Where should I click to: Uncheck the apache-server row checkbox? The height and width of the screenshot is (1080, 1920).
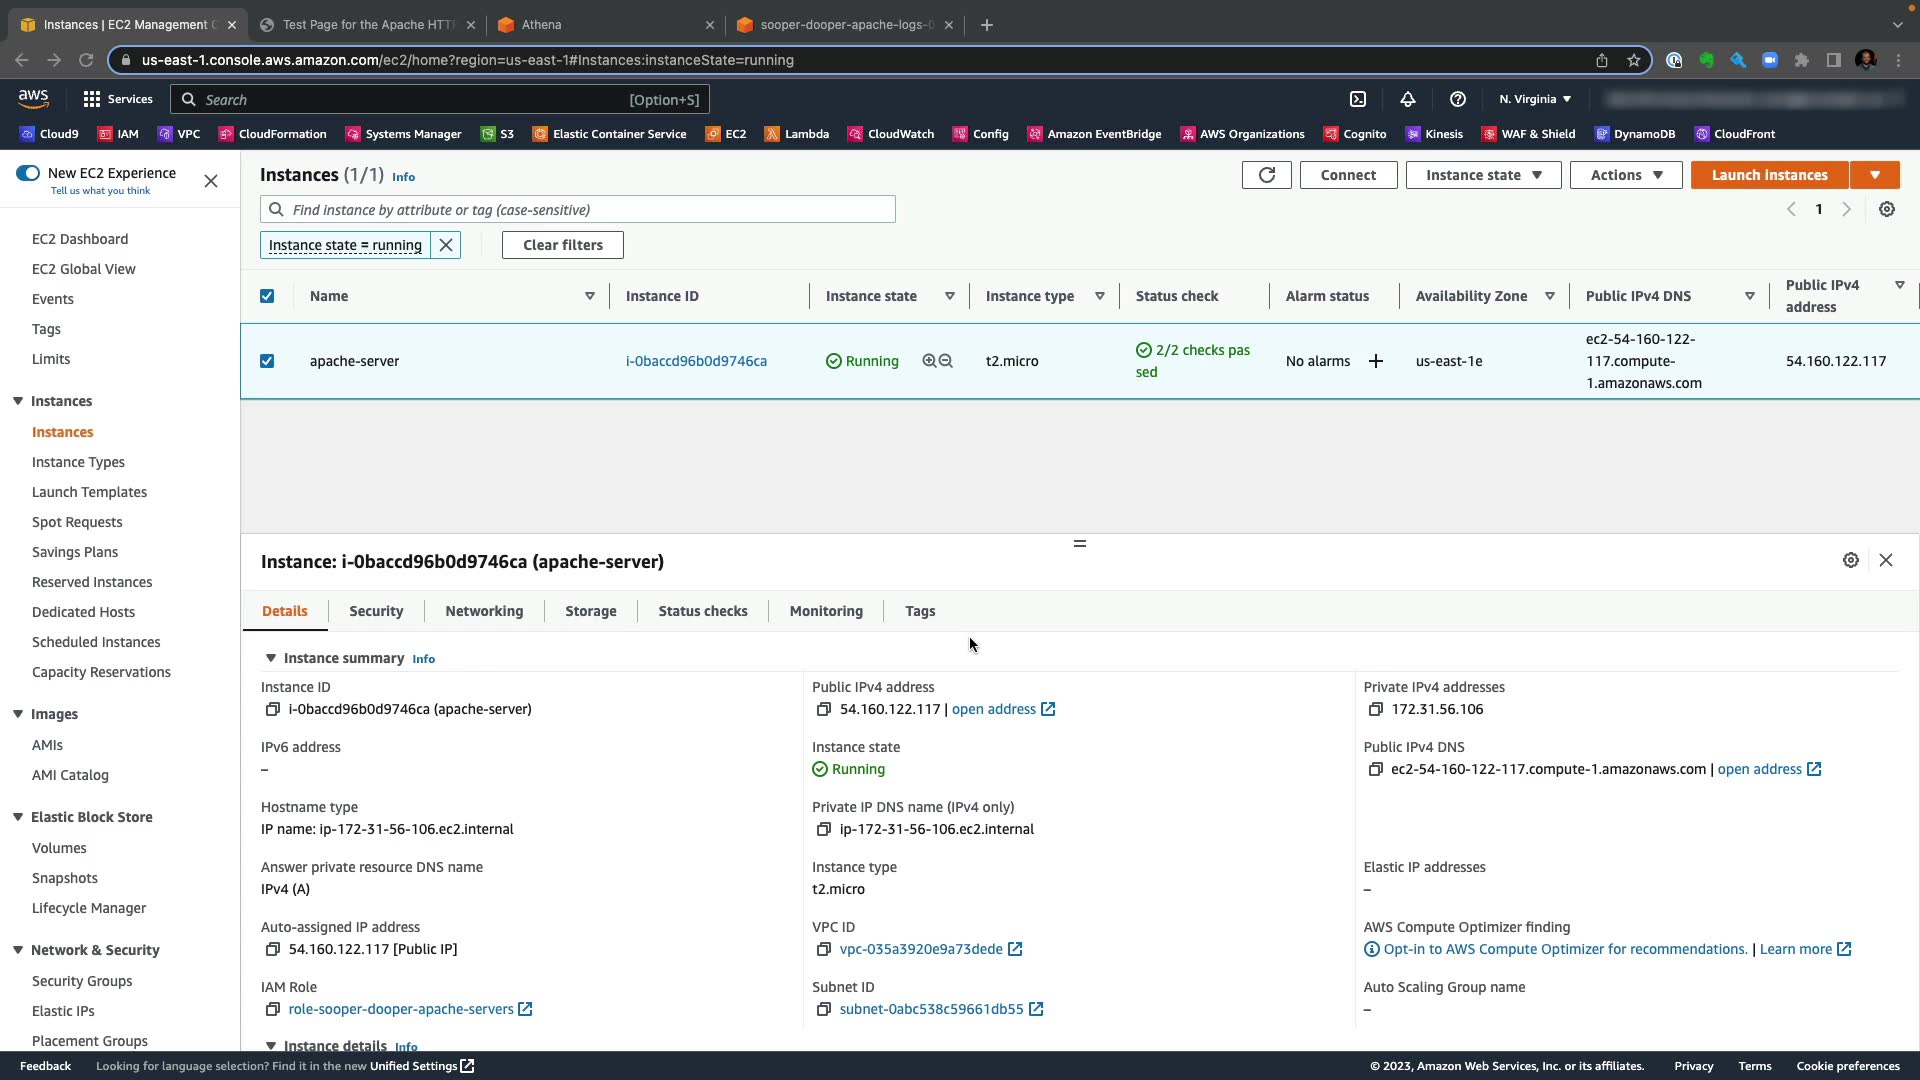(267, 361)
